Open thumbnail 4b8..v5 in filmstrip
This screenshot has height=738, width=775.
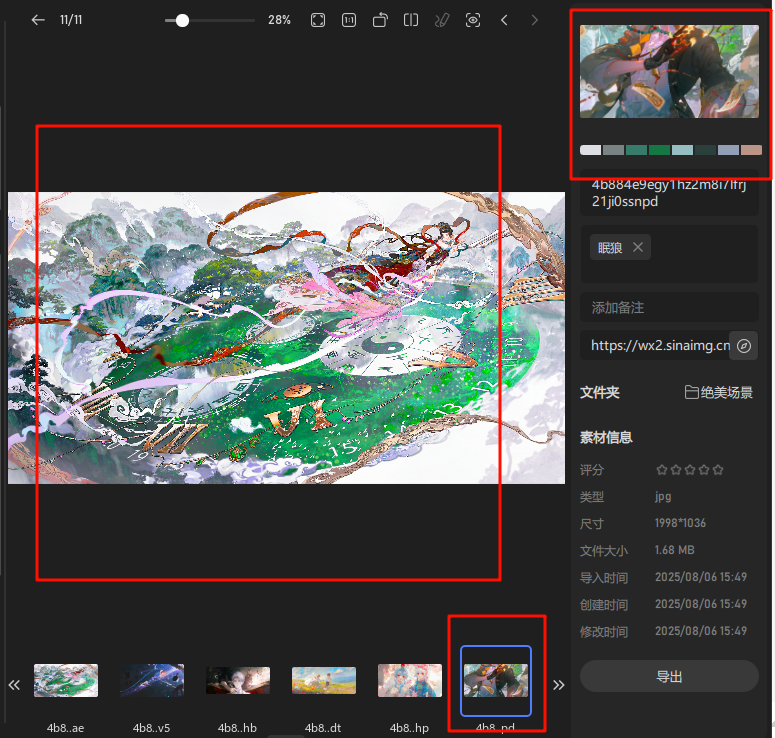[x=152, y=680]
